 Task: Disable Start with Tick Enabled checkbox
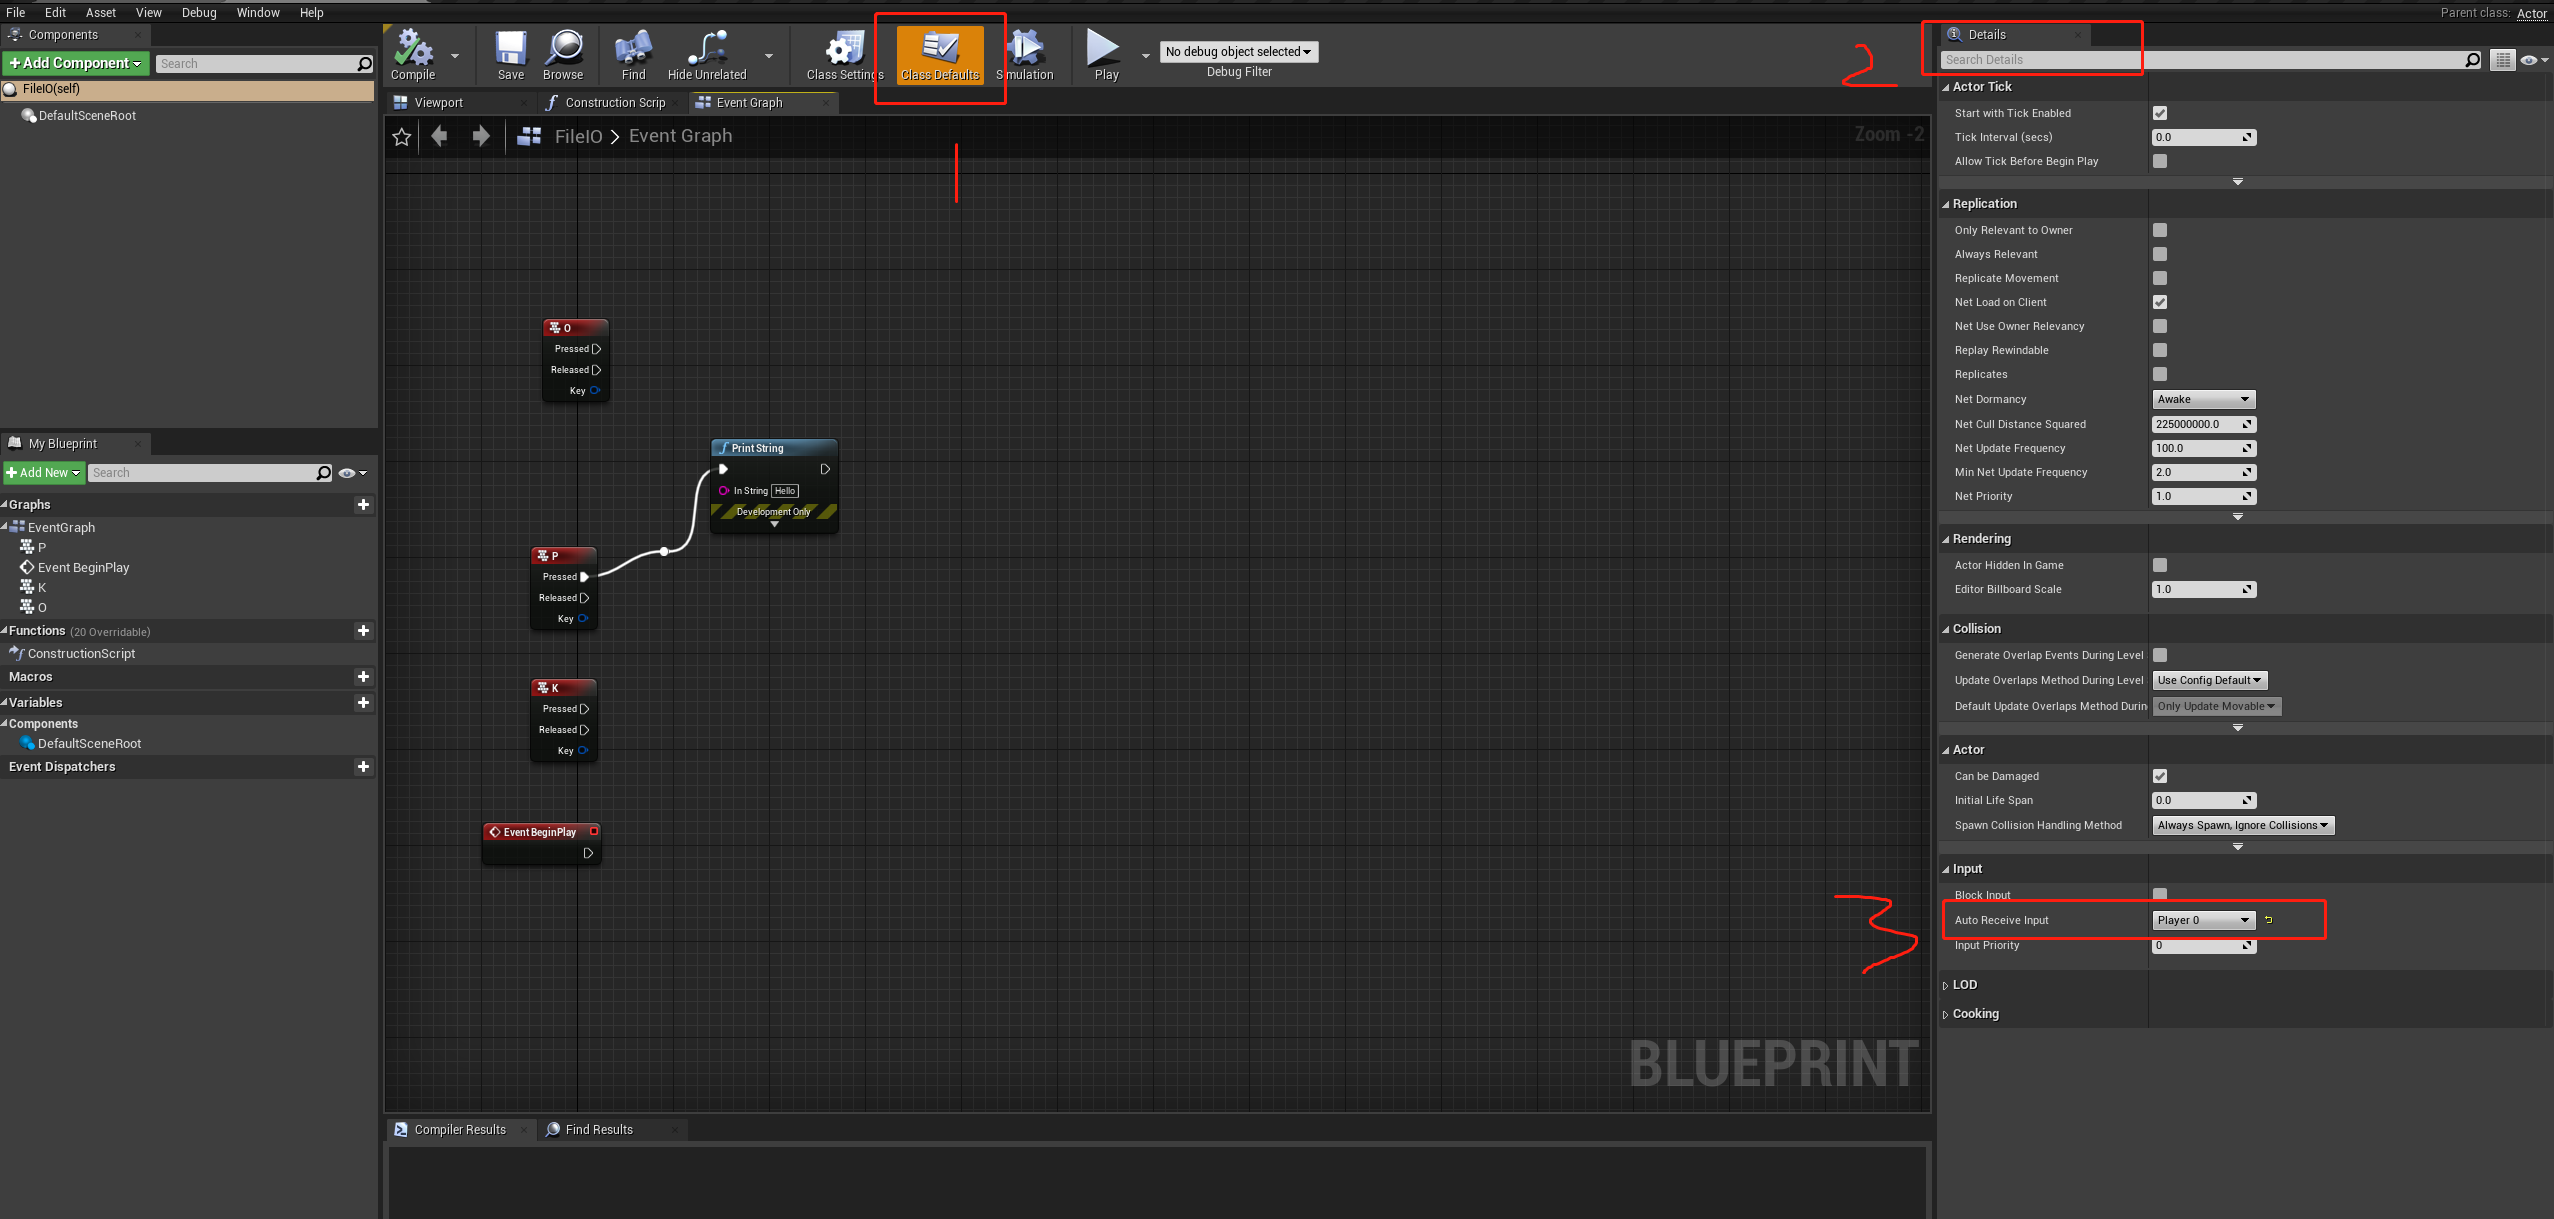coord(2159,112)
